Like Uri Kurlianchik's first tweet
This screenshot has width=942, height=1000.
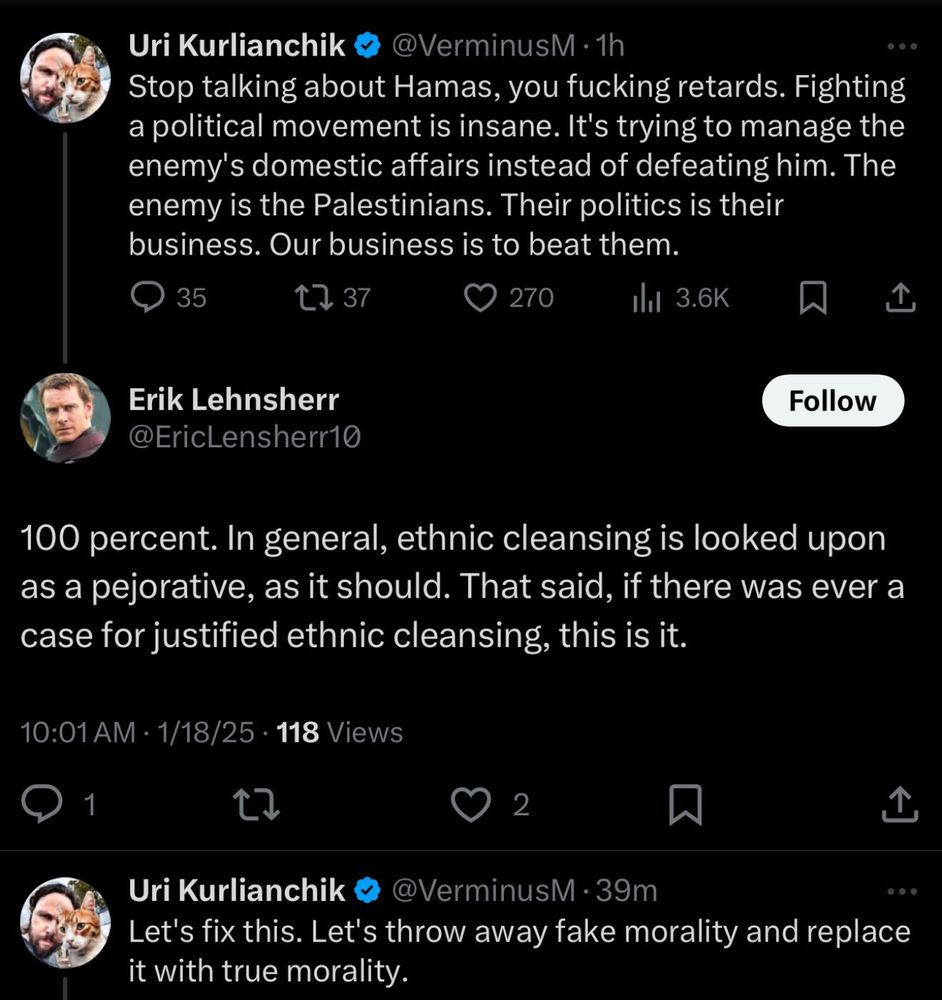point(480,297)
